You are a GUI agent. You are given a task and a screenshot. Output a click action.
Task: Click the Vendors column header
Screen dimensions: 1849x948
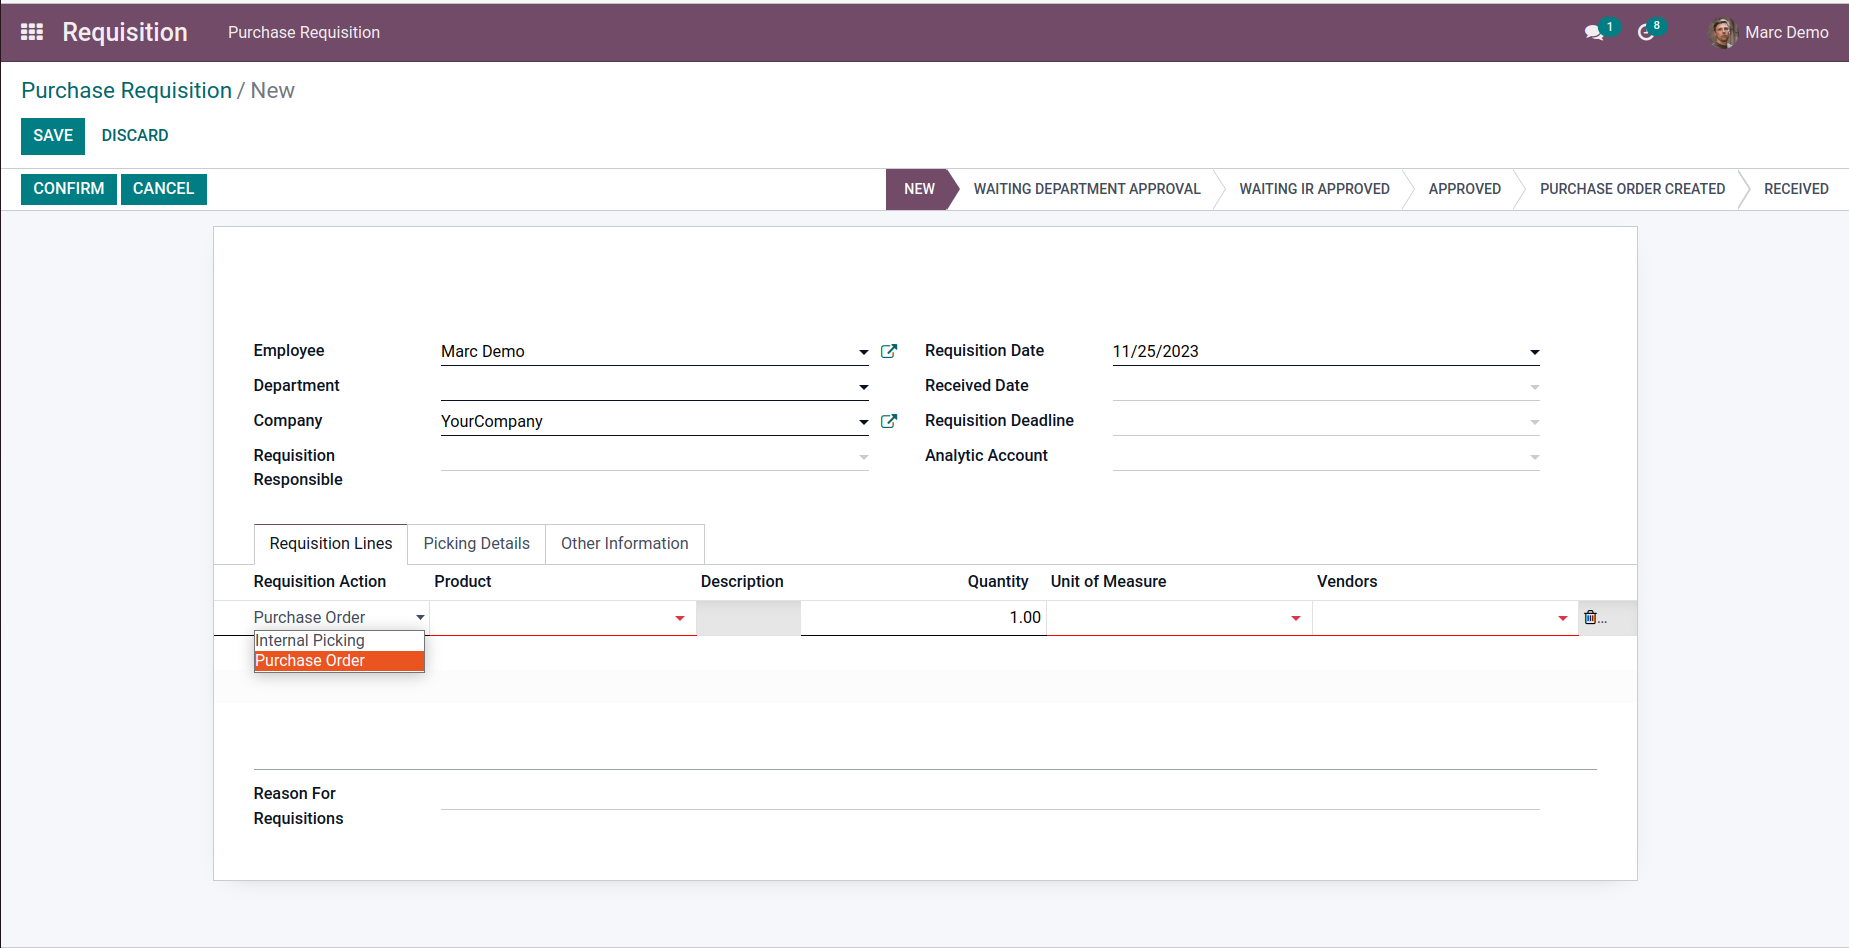(1347, 582)
